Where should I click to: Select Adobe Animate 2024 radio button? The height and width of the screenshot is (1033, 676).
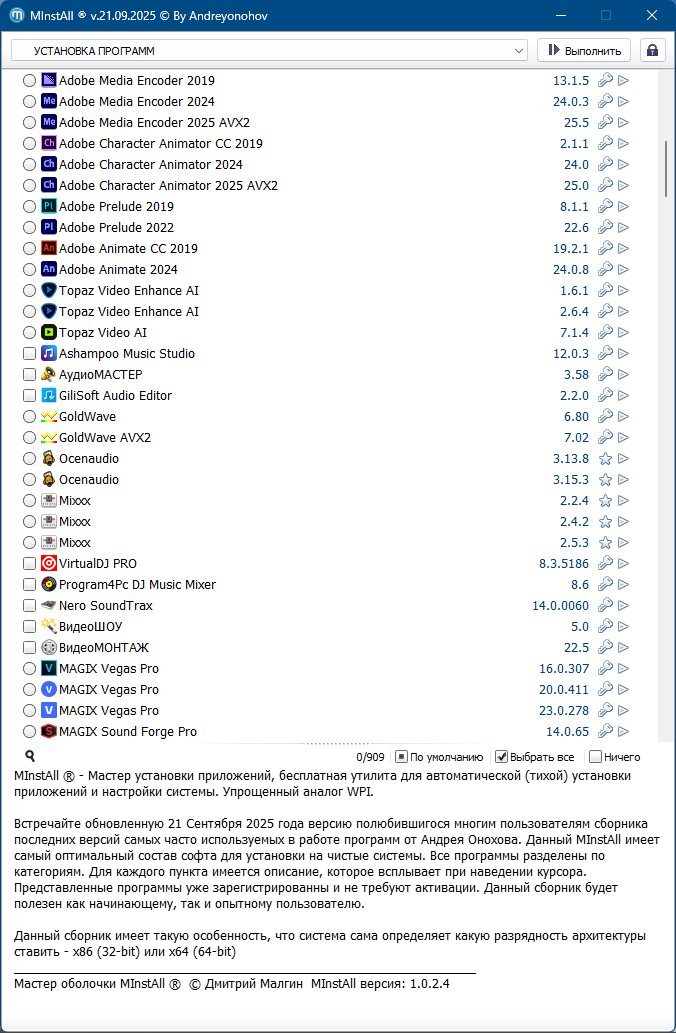(29, 270)
